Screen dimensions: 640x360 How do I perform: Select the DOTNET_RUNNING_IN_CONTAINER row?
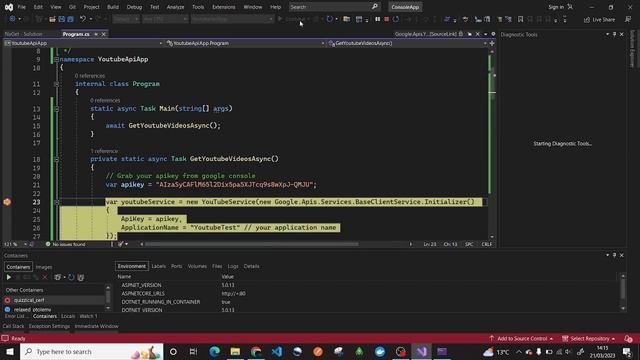369,302
